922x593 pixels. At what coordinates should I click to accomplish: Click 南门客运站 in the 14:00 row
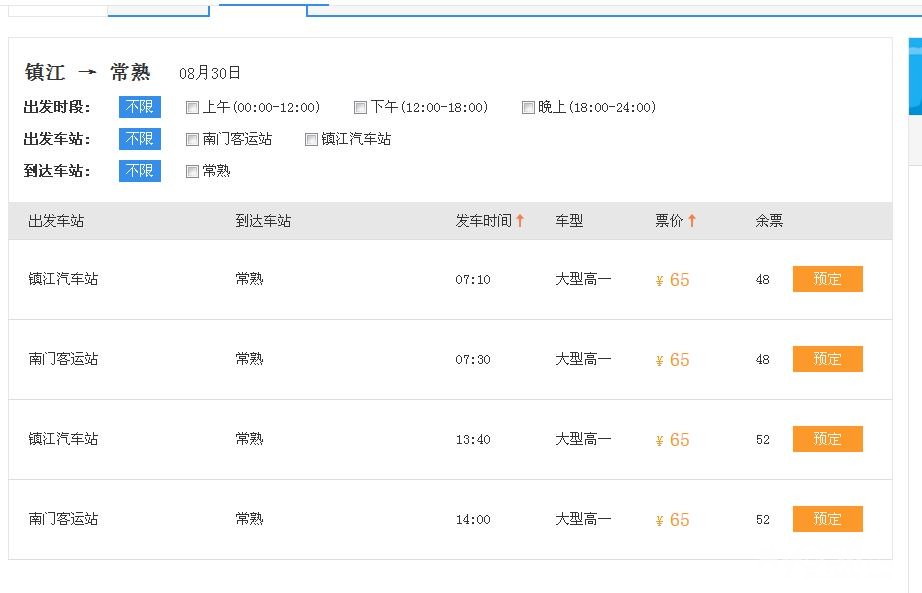tap(64, 519)
